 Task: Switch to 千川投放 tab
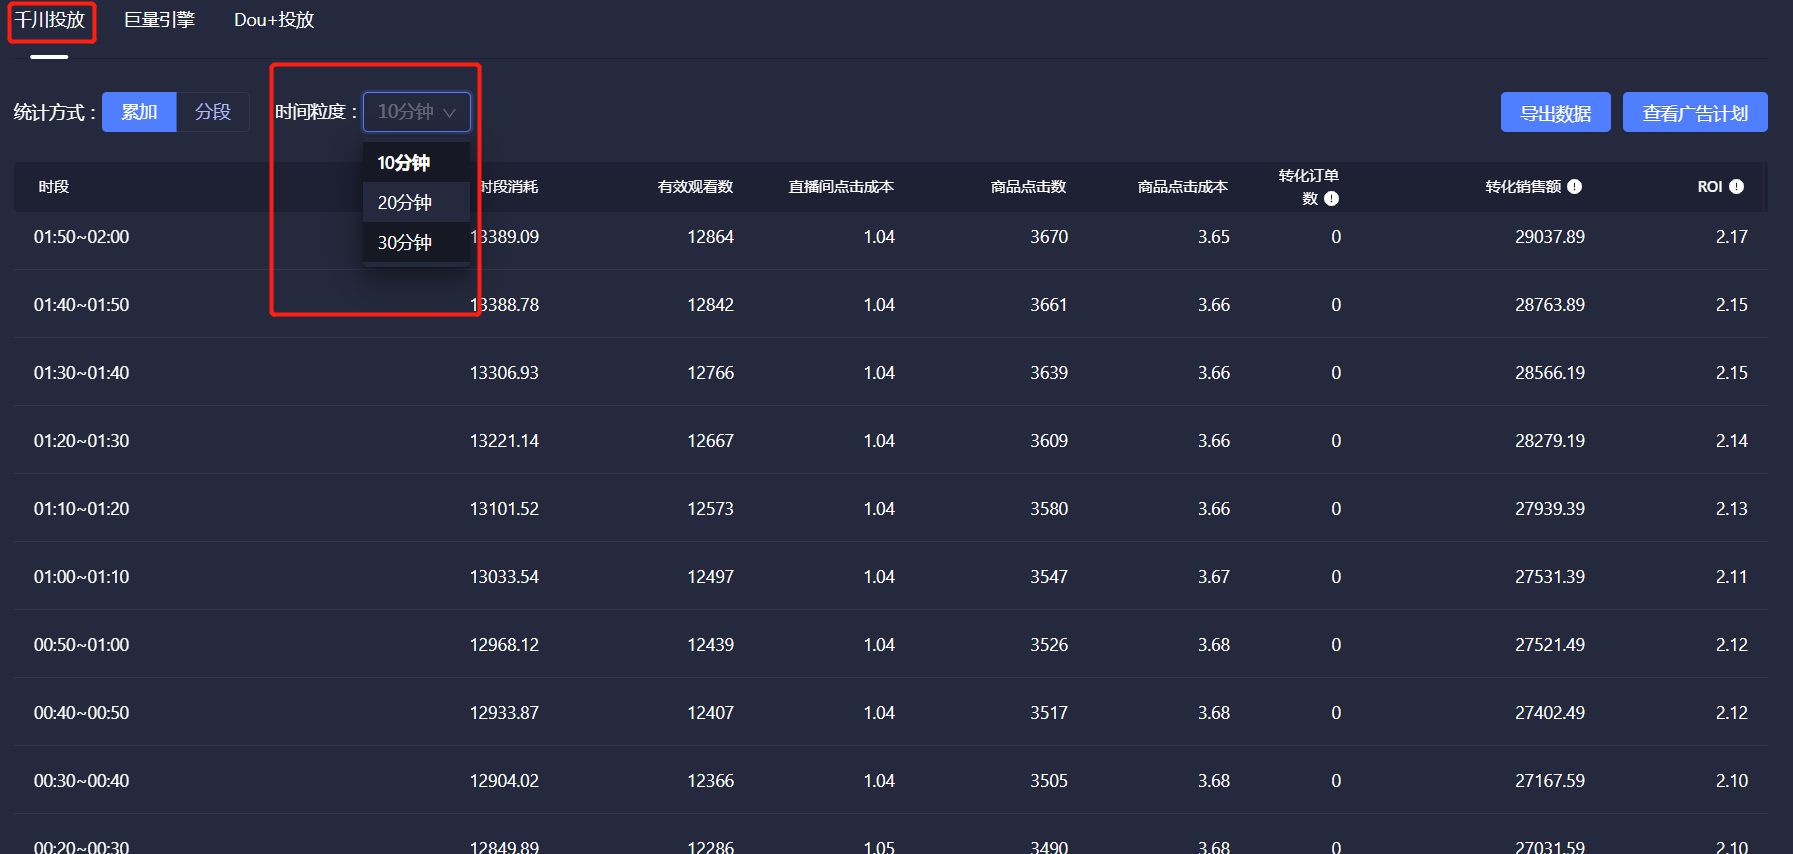coord(50,20)
